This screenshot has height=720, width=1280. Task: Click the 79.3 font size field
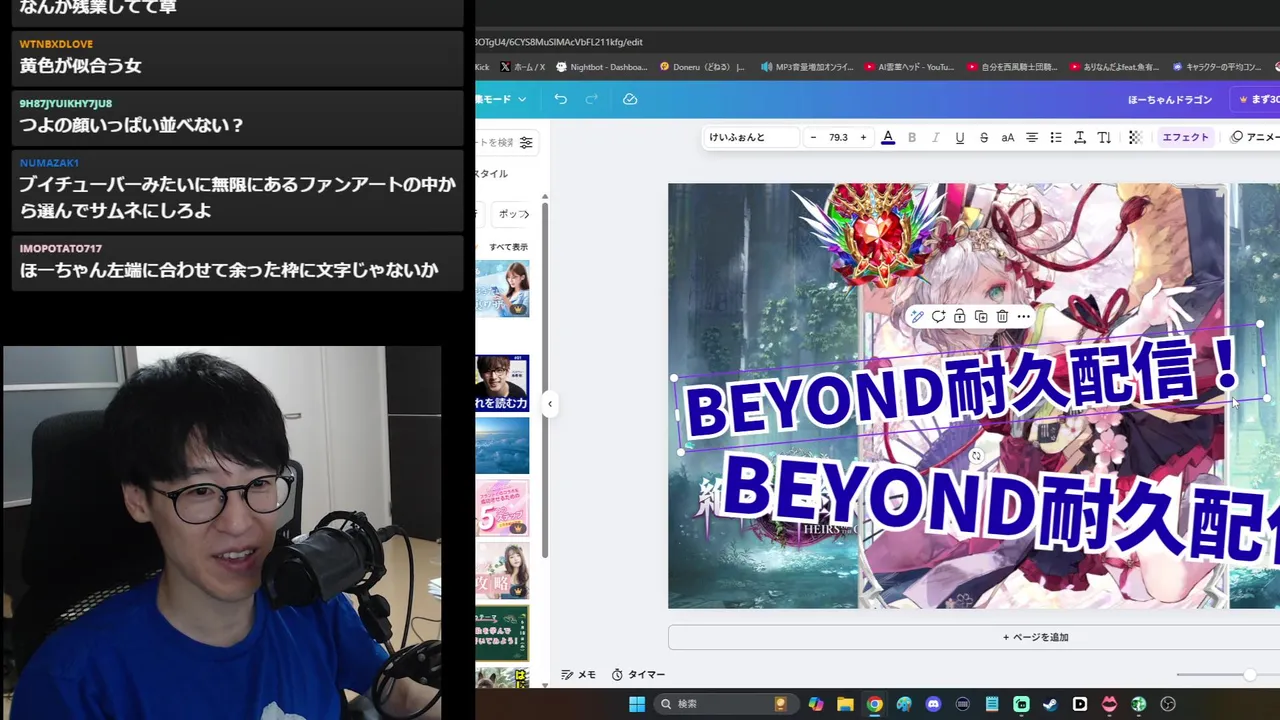coord(838,137)
